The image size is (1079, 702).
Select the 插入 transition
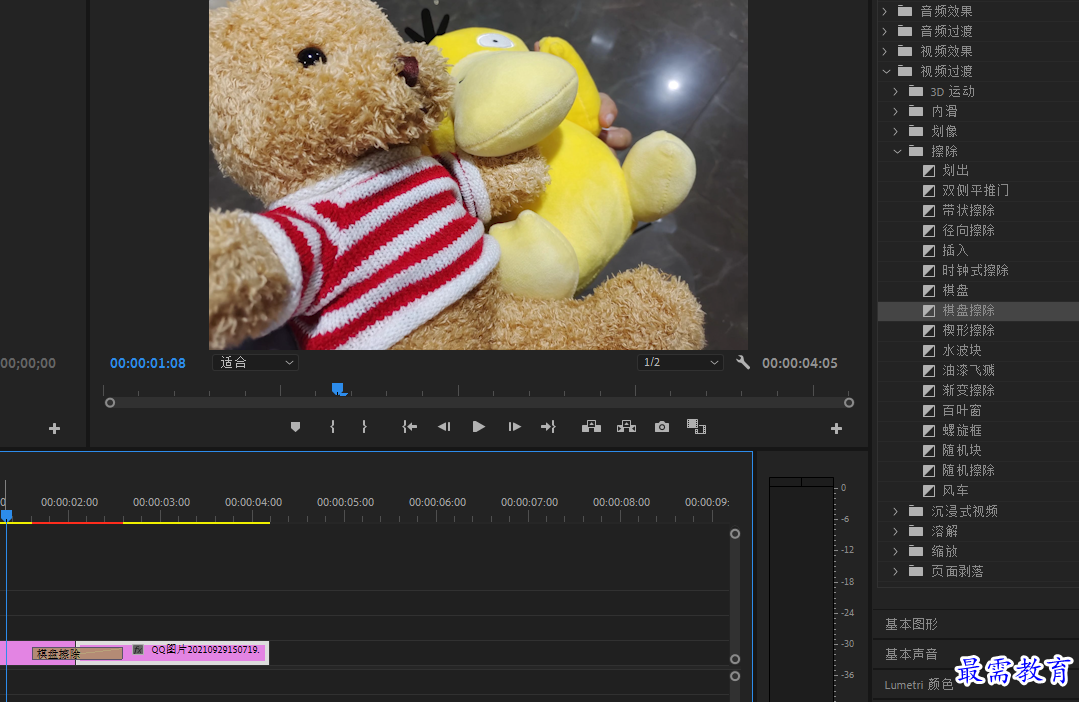pos(955,251)
